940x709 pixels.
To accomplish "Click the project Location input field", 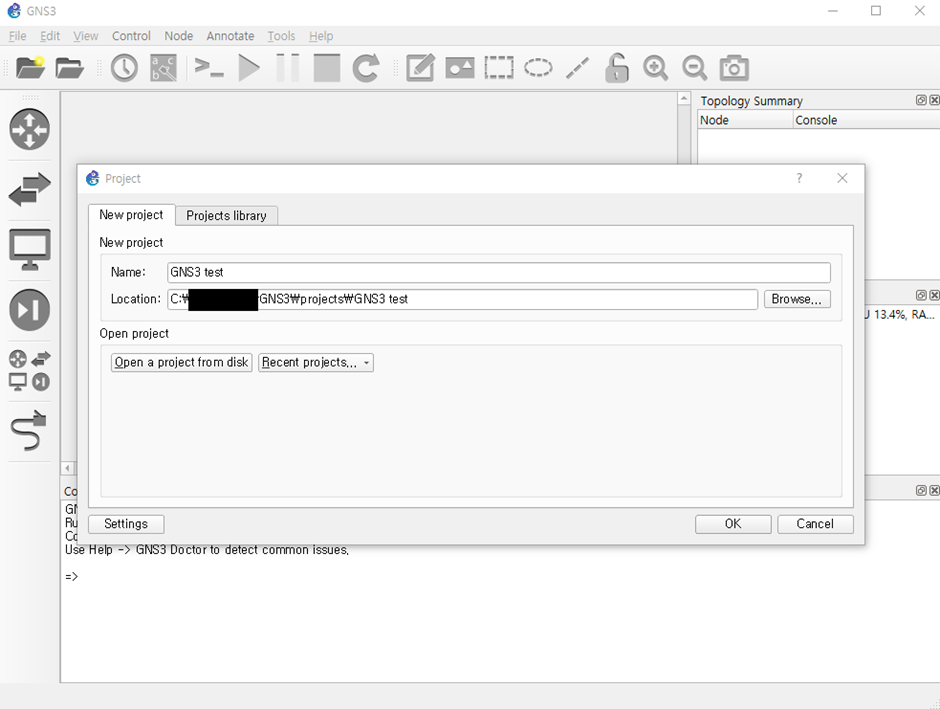I will point(462,299).
